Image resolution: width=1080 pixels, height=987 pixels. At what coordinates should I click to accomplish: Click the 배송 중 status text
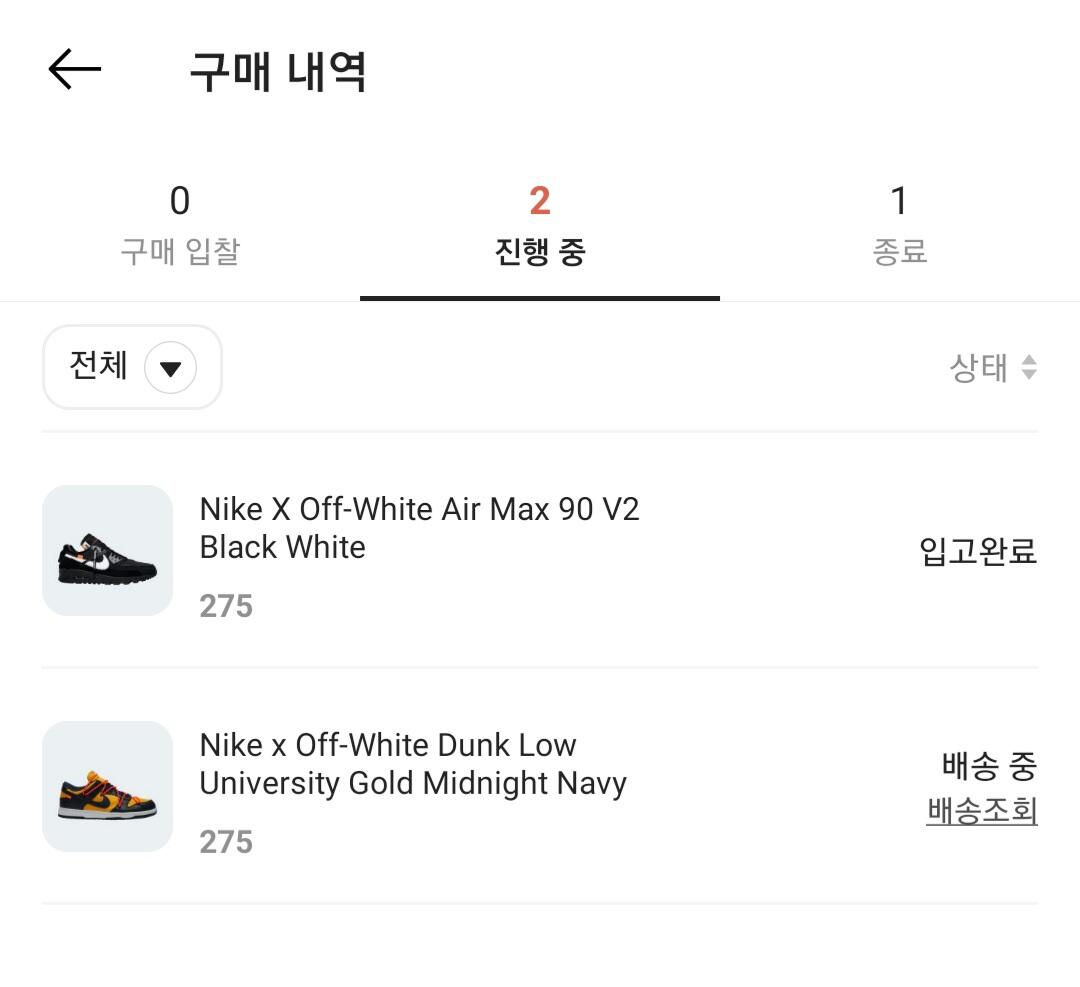(989, 767)
